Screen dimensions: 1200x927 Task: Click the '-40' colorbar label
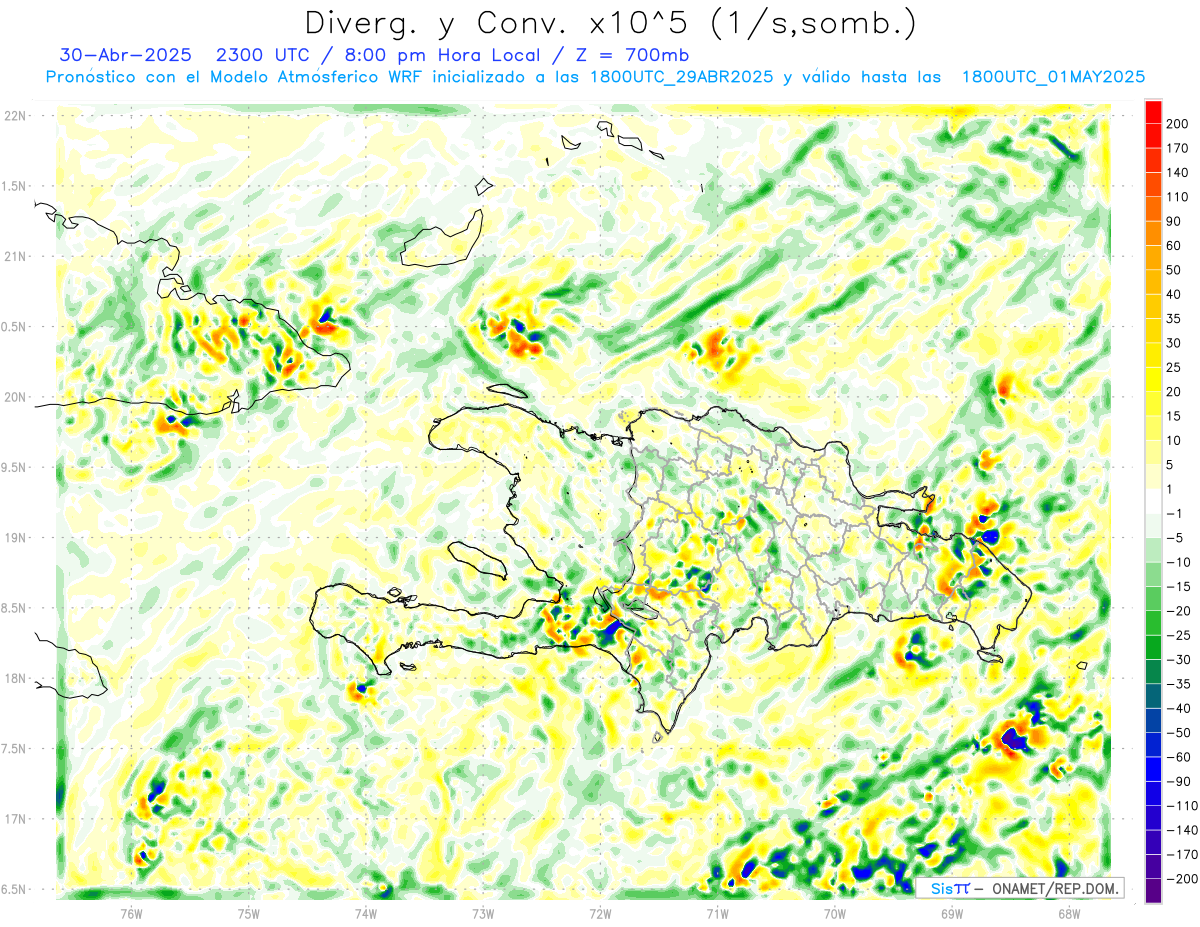click(x=1180, y=708)
